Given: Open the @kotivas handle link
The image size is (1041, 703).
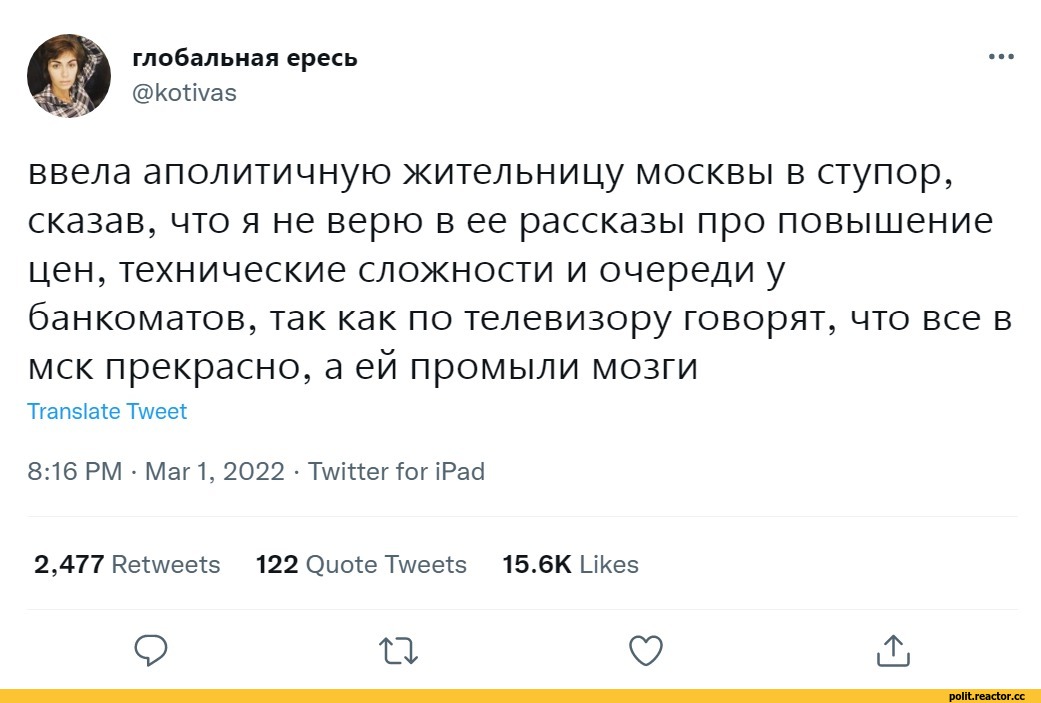Looking at the screenshot, I should pos(185,93).
